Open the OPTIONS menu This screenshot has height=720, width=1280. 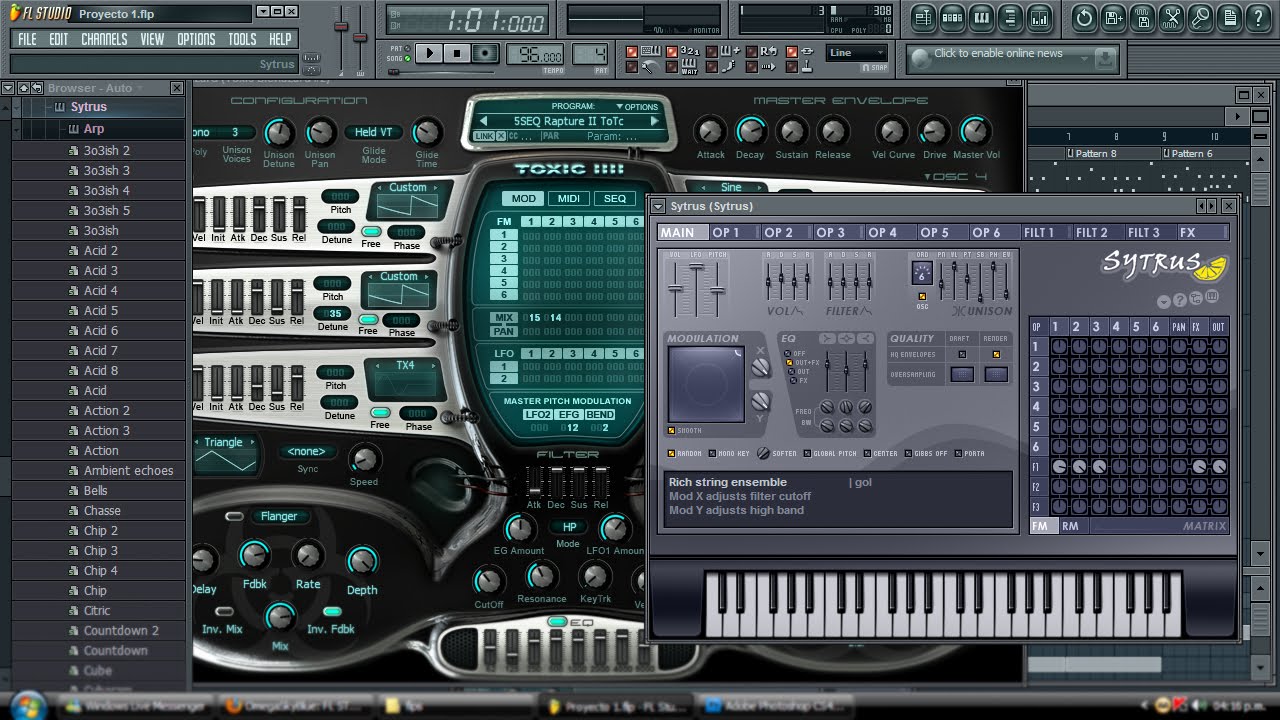[x=196, y=39]
